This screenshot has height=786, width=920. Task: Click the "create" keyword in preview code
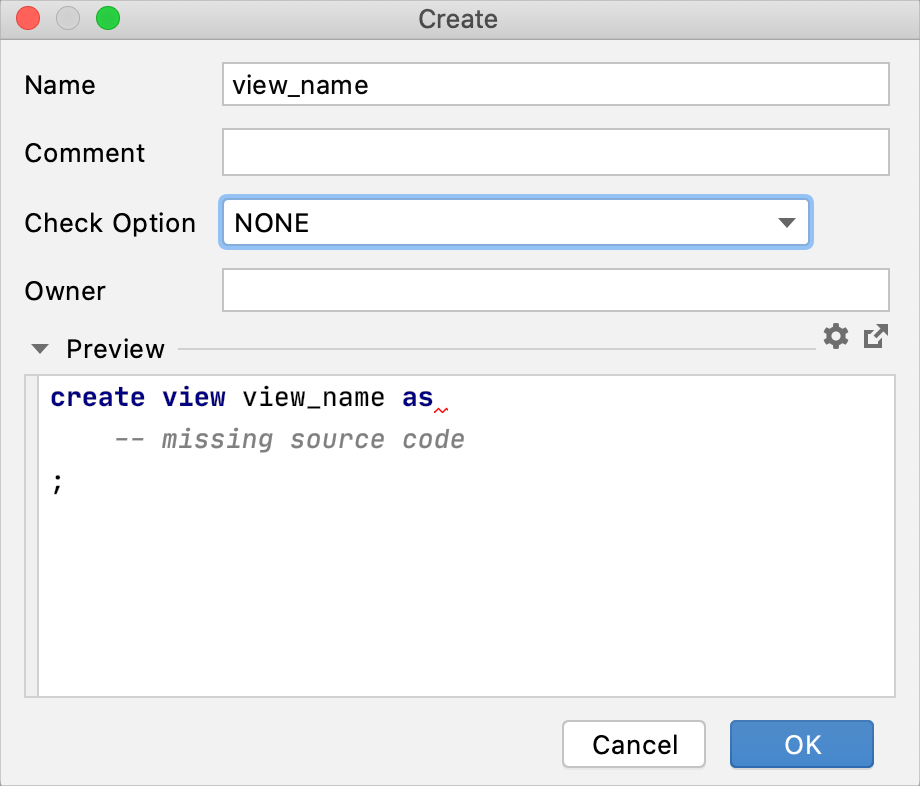tap(98, 398)
